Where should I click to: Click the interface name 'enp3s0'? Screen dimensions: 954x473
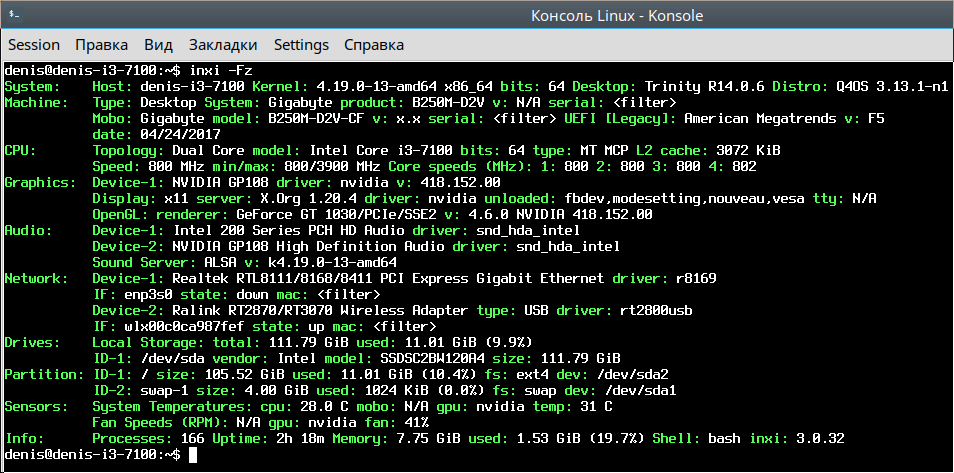[148, 294]
